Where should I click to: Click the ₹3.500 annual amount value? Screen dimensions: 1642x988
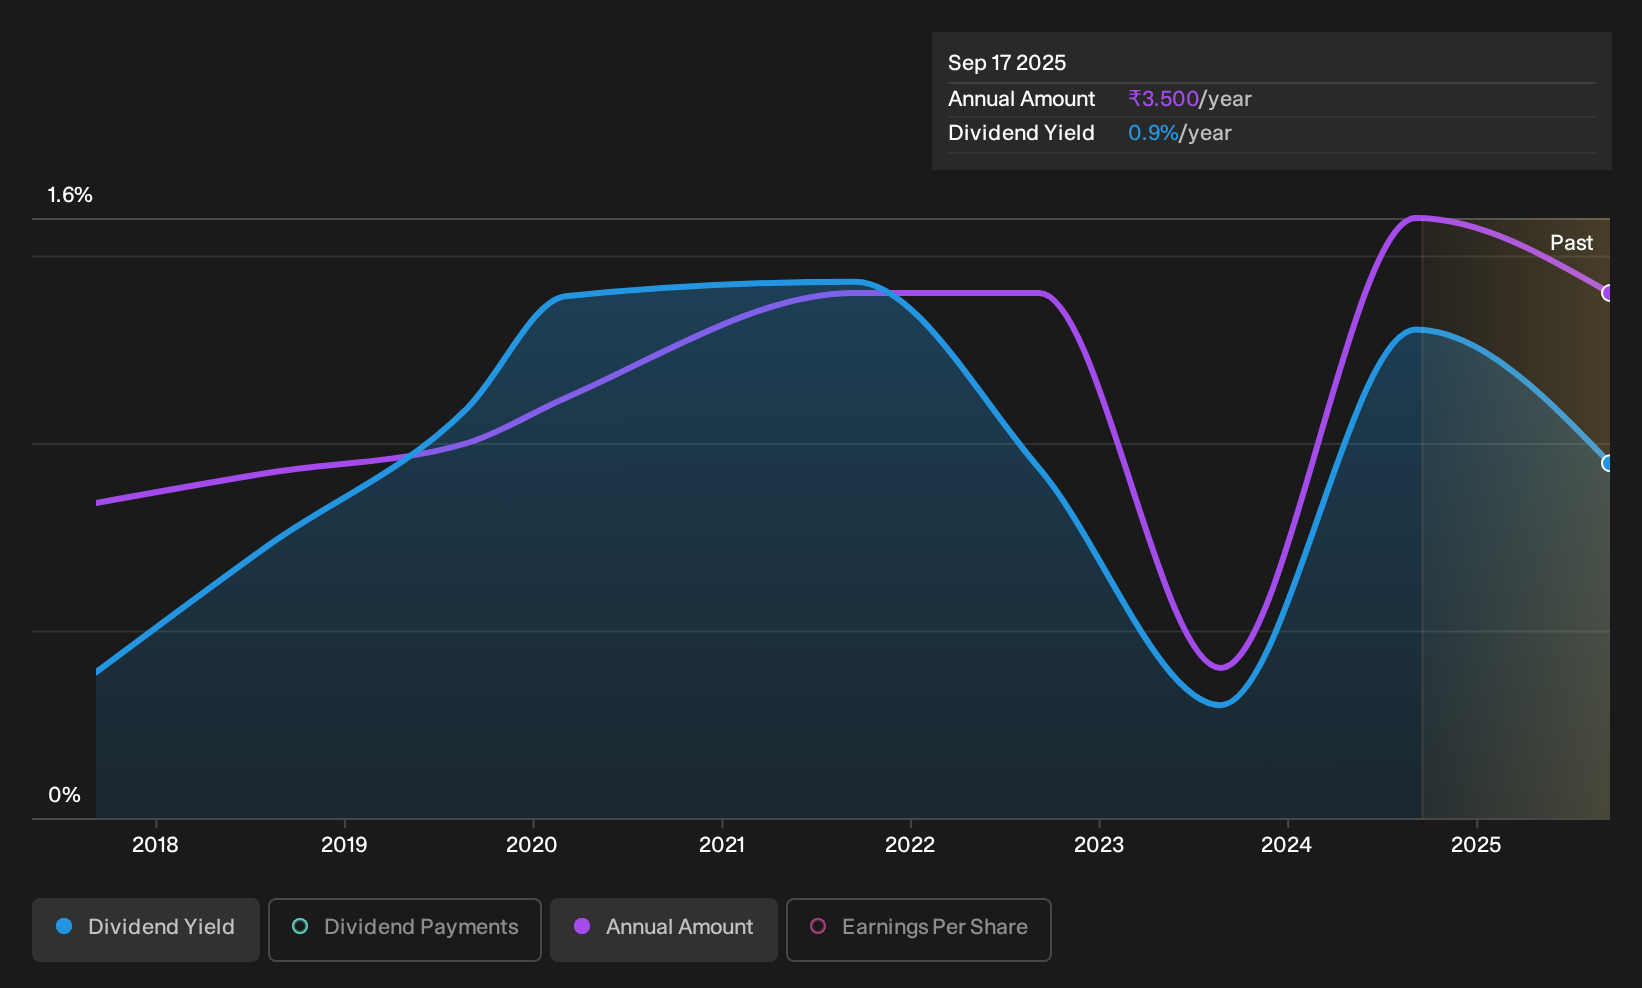(x=1163, y=99)
